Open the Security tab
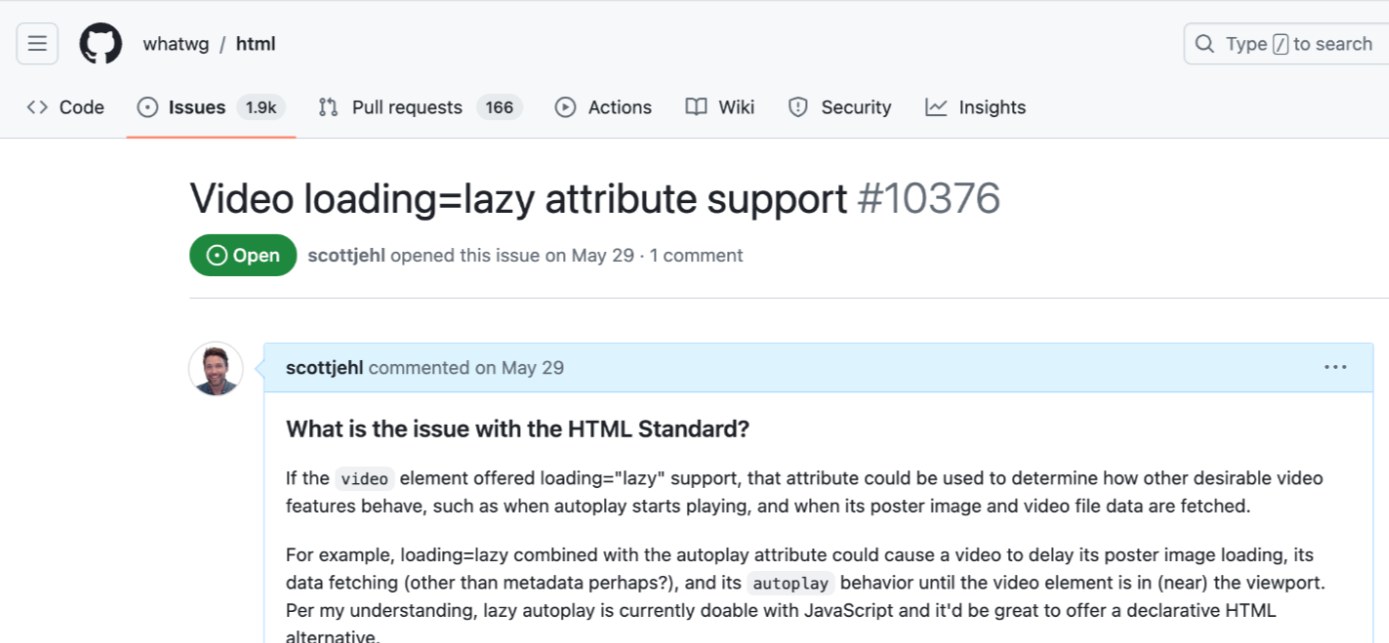 click(840, 107)
